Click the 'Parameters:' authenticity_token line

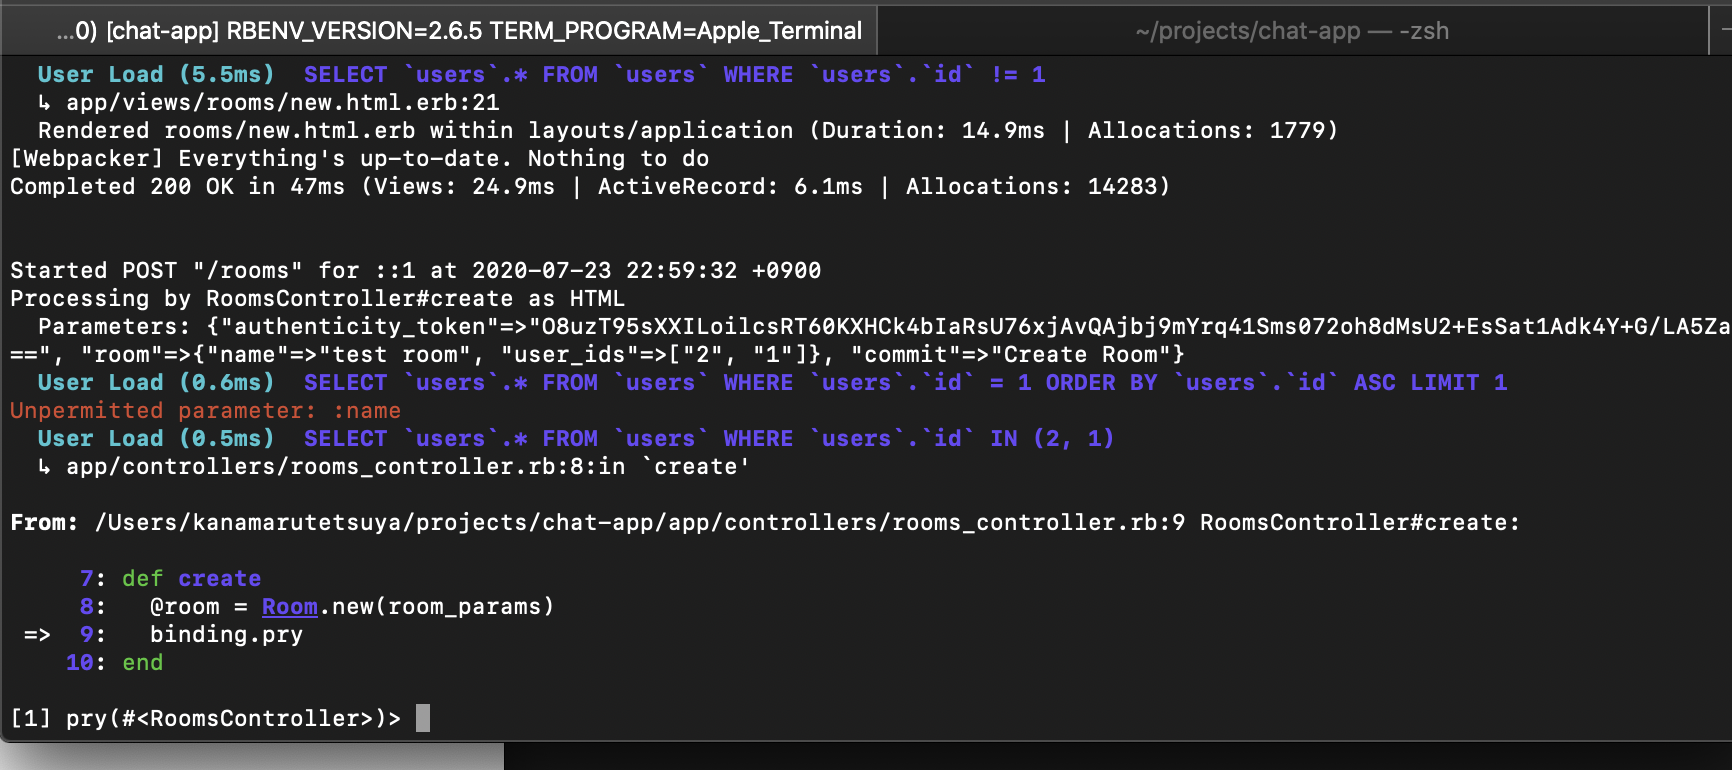pyautogui.click(x=884, y=327)
